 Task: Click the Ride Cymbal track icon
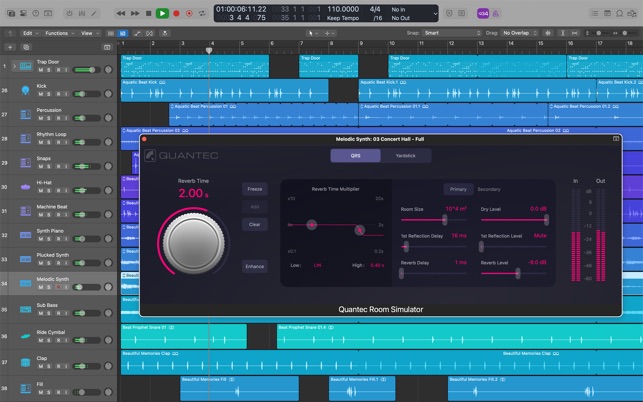(x=23, y=335)
